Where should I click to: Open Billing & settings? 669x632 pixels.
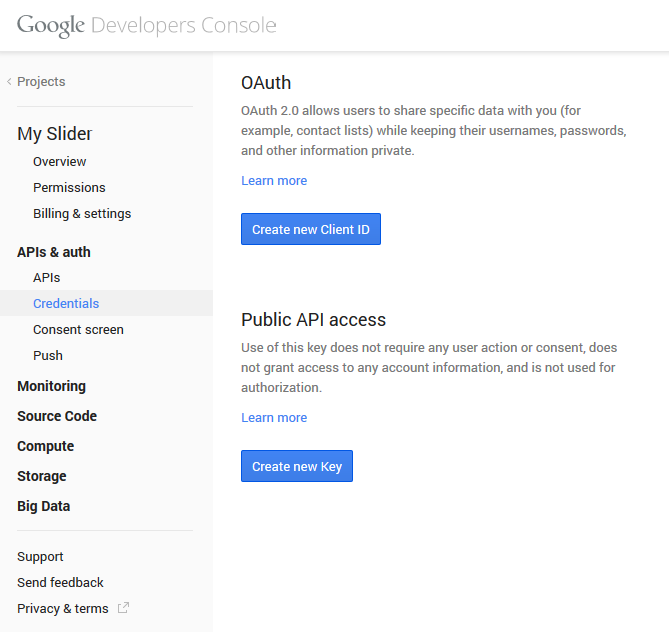[x=82, y=214]
